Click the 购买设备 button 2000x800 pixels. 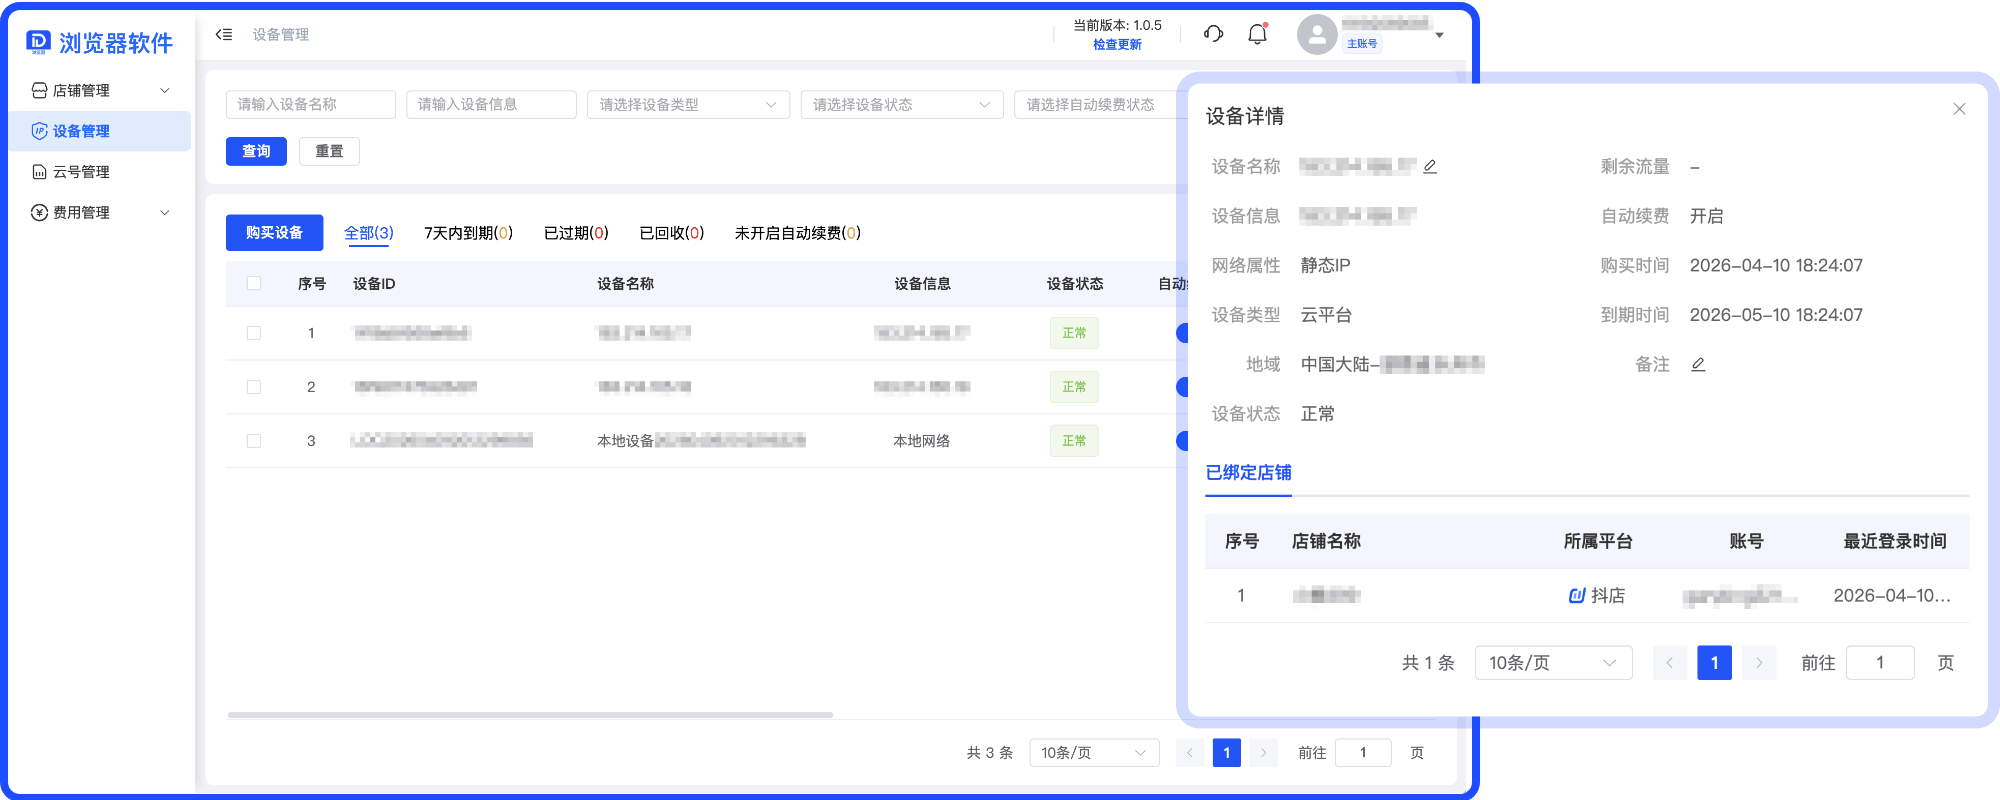[274, 233]
